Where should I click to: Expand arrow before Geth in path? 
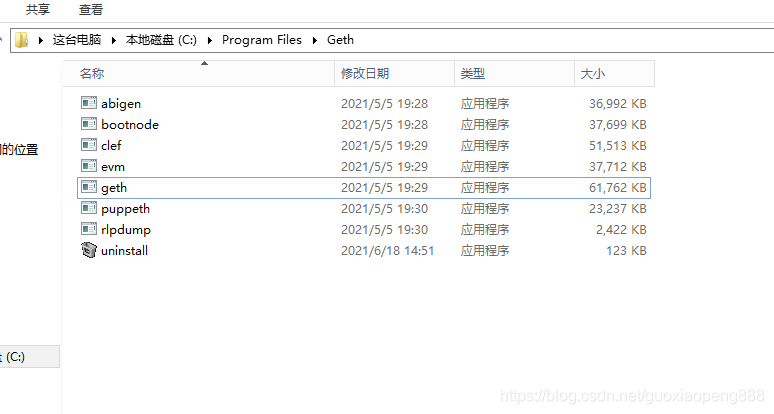[x=314, y=40]
